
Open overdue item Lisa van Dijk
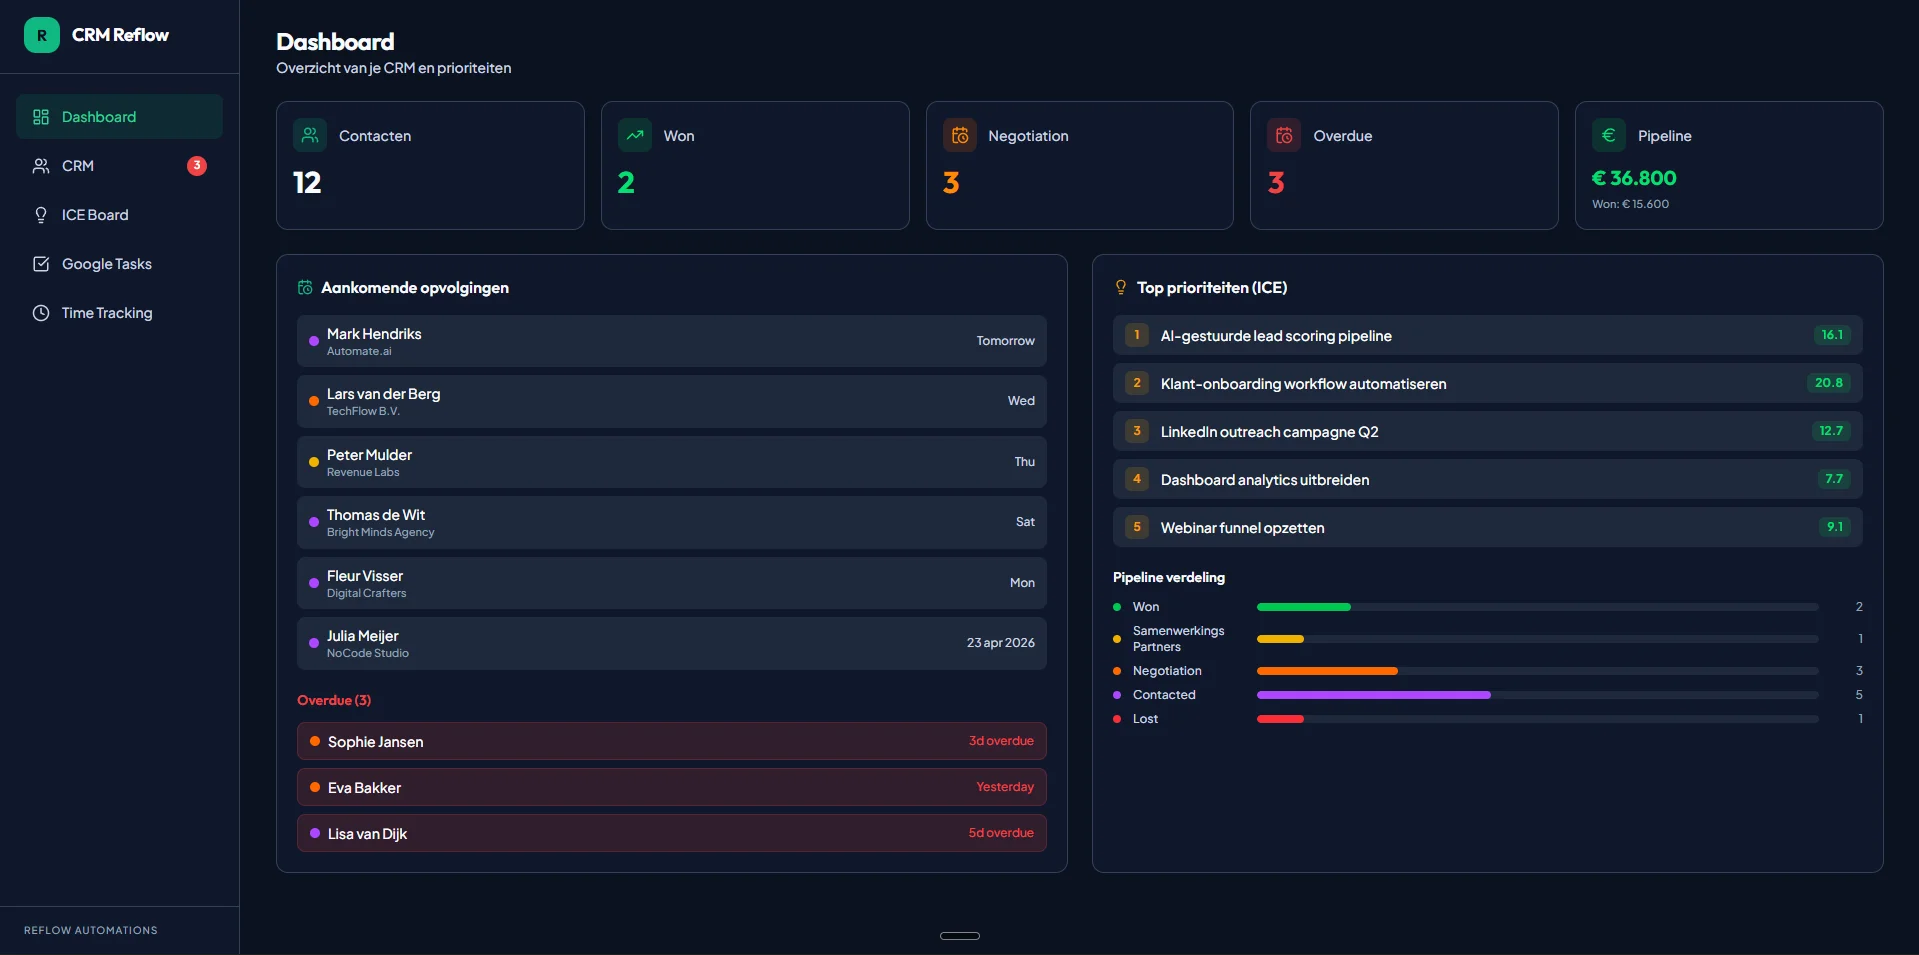(x=672, y=833)
